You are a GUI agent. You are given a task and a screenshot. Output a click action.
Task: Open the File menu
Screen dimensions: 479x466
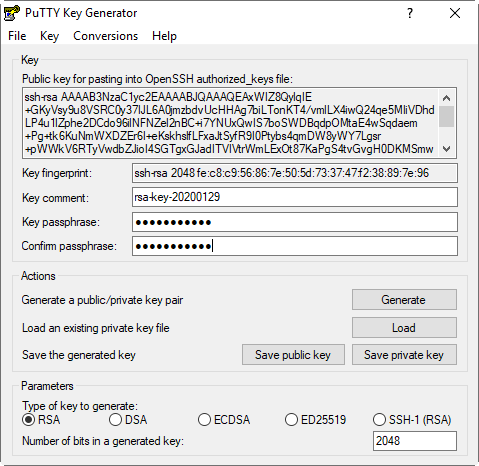(x=17, y=36)
